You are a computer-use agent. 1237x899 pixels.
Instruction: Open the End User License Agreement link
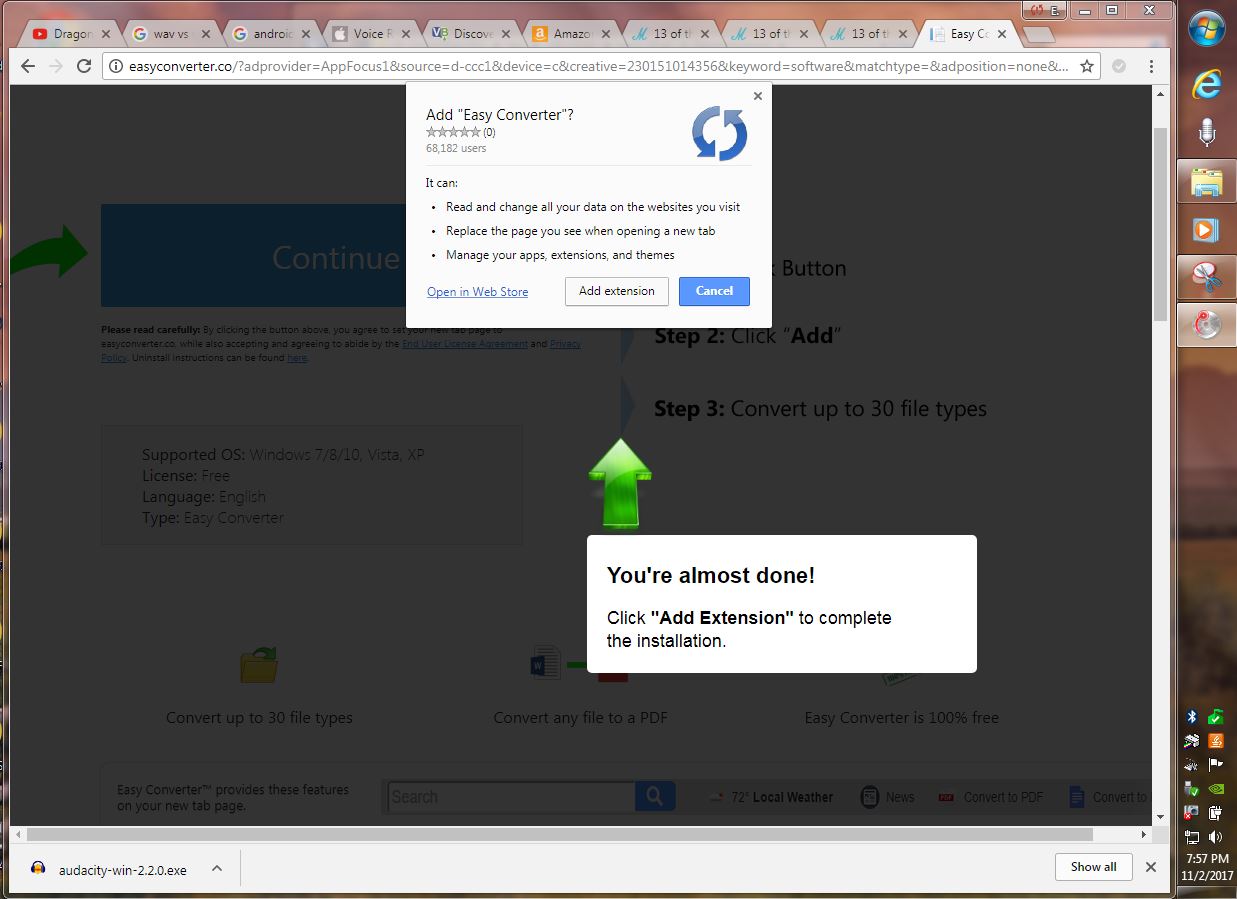click(x=465, y=344)
